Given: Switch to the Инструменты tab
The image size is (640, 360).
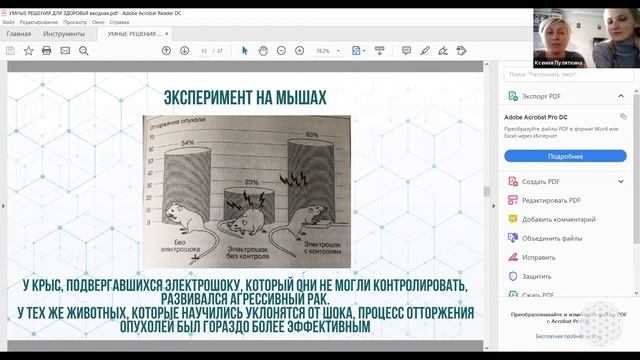Looking at the screenshot, I should tap(64, 34).
